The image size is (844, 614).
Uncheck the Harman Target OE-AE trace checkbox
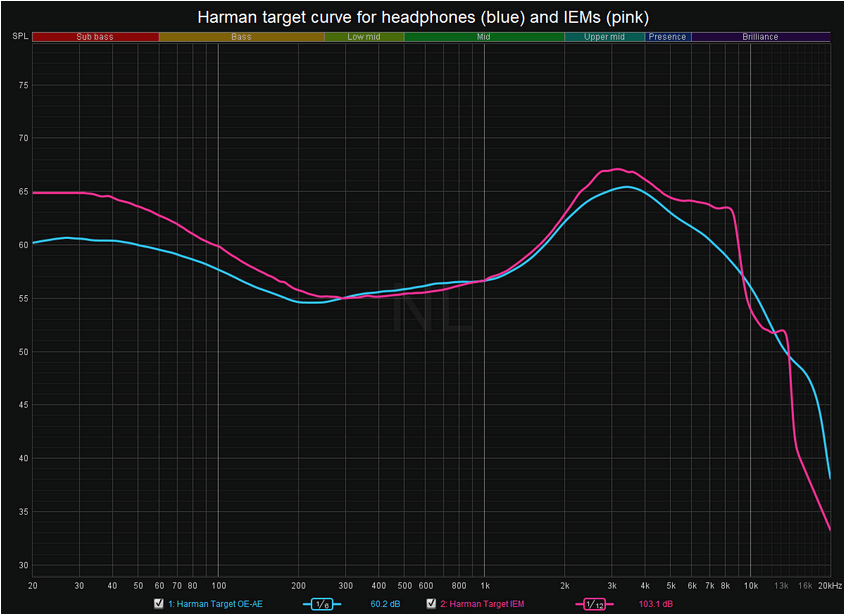pyautogui.click(x=159, y=604)
